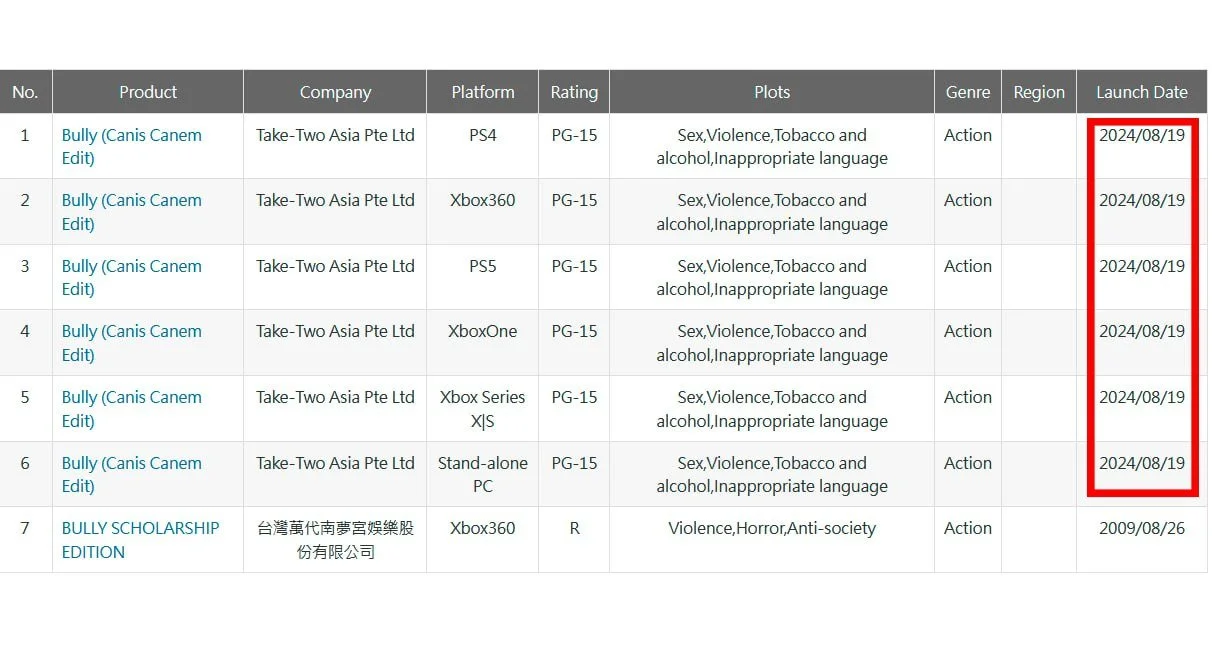
Task: Click the Company column header
Action: pos(335,92)
